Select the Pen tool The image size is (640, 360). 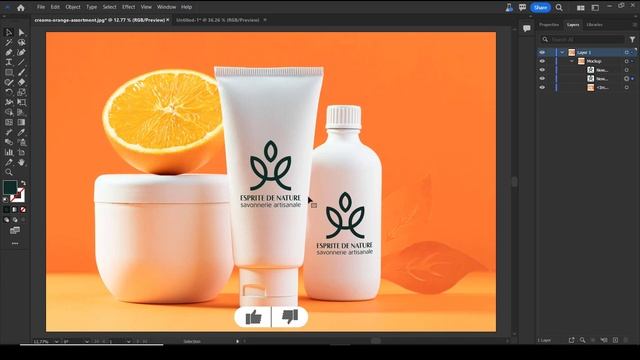pos(9,52)
